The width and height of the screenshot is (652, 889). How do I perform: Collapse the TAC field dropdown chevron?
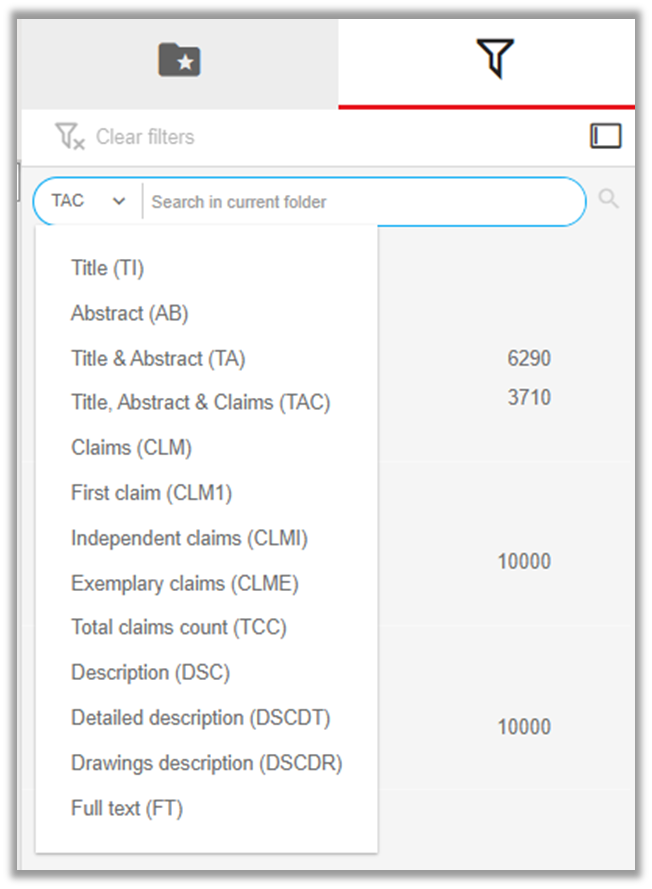click(118, 201)
